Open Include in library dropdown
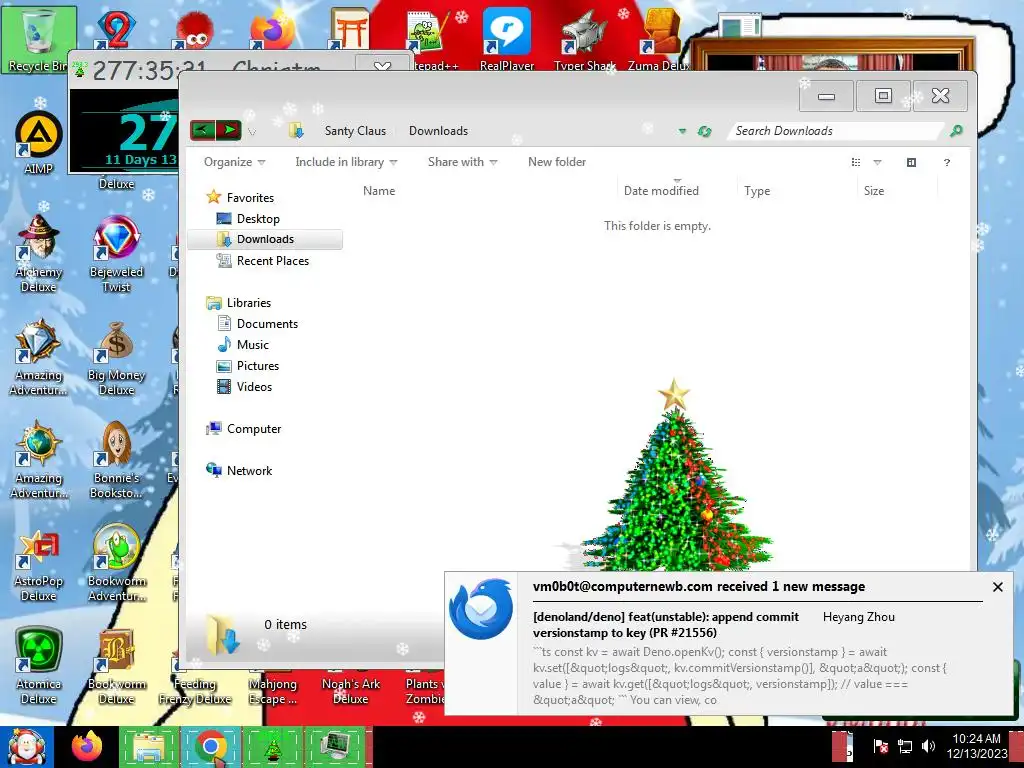 [x=346, y=162]
